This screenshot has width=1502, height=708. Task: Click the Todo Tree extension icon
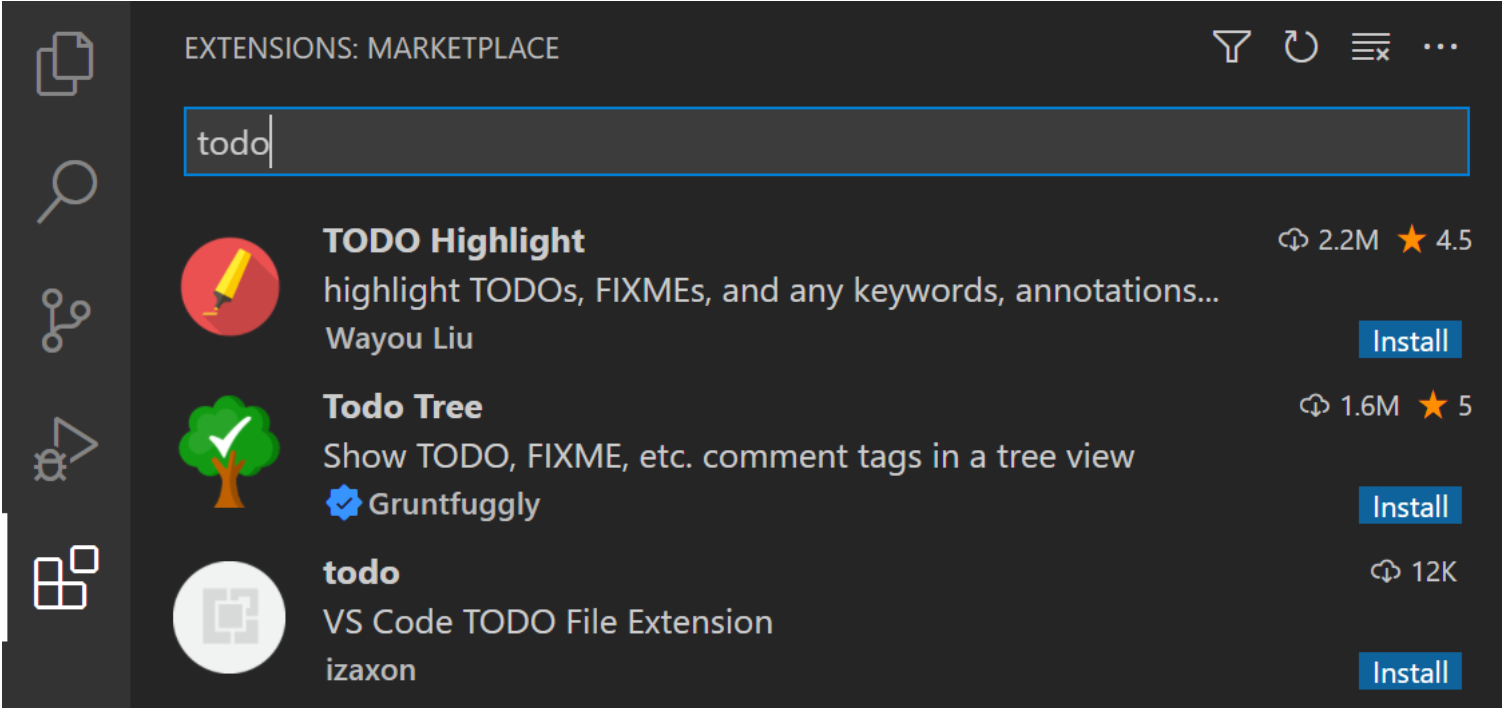[x=229, y=452]
